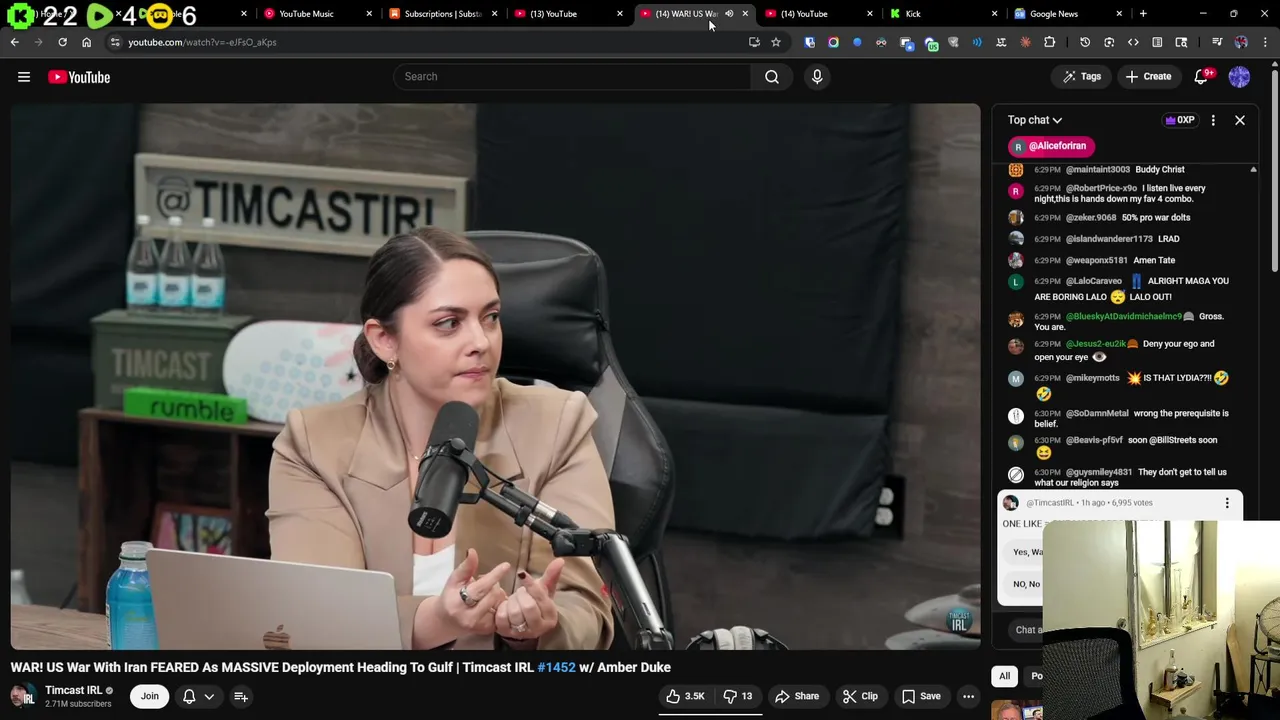Image resolution: width=1280 pixels, height=720 pixels.
Task: Open the live chat three-dot options
Action: coord(1213,120)
